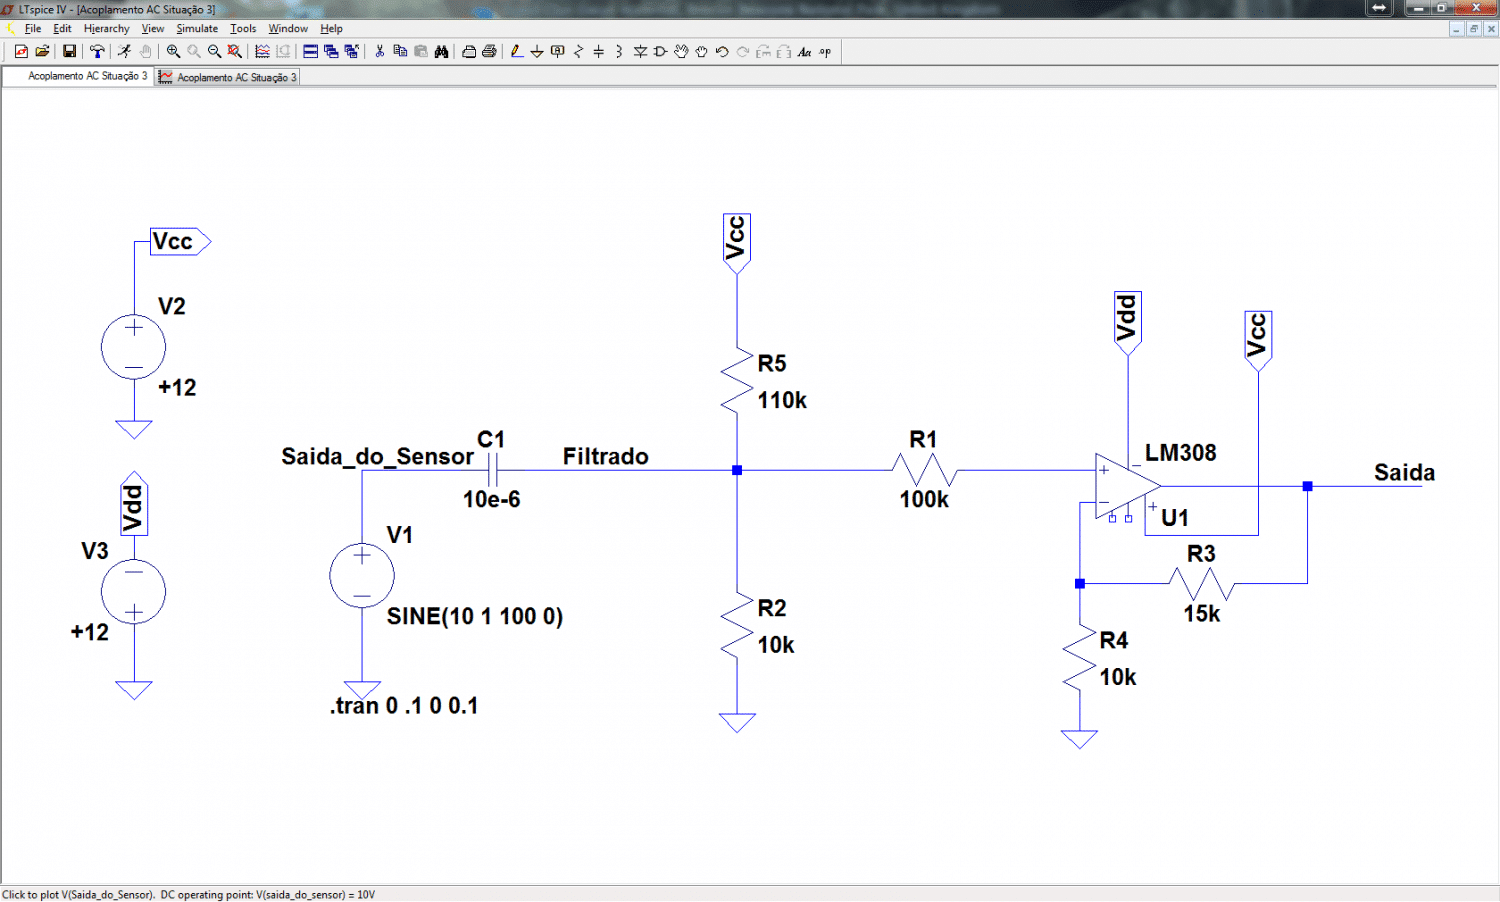1500x902 pixels.
Task: Click the .tran 0 .1 0 0.1 directive
Action: (404, 706)
